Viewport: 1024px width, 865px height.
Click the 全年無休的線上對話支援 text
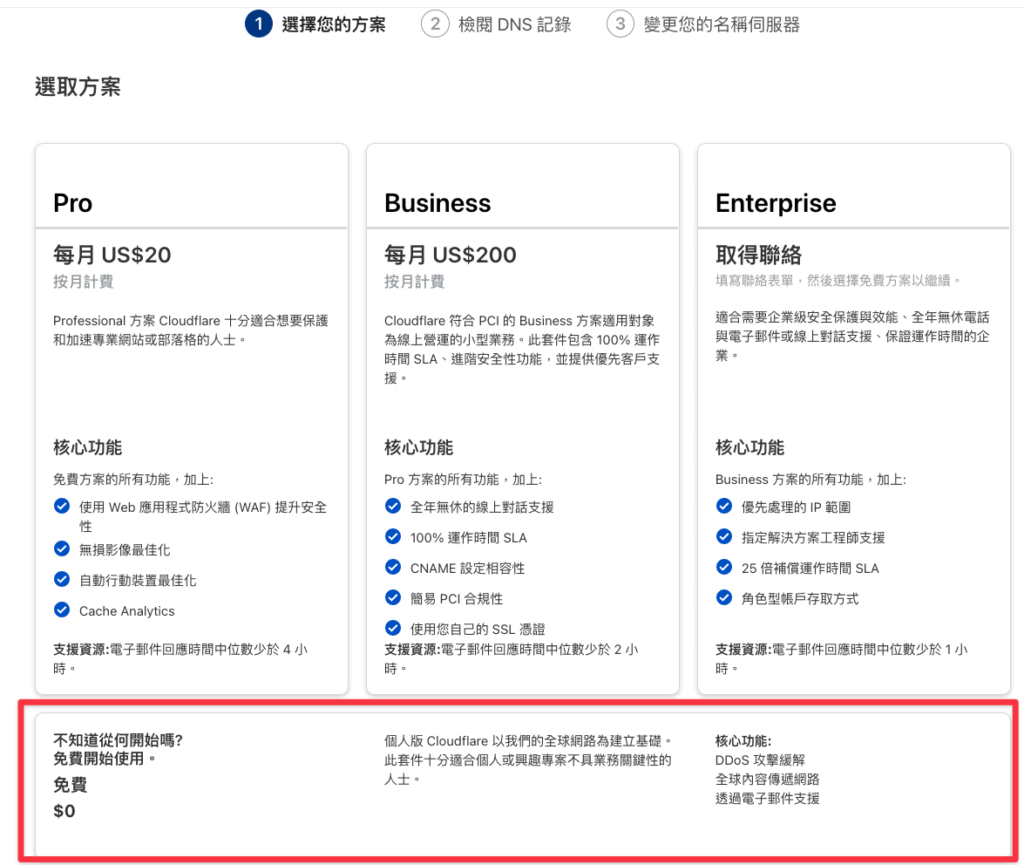pyautogui.click(x=482, y=507)
